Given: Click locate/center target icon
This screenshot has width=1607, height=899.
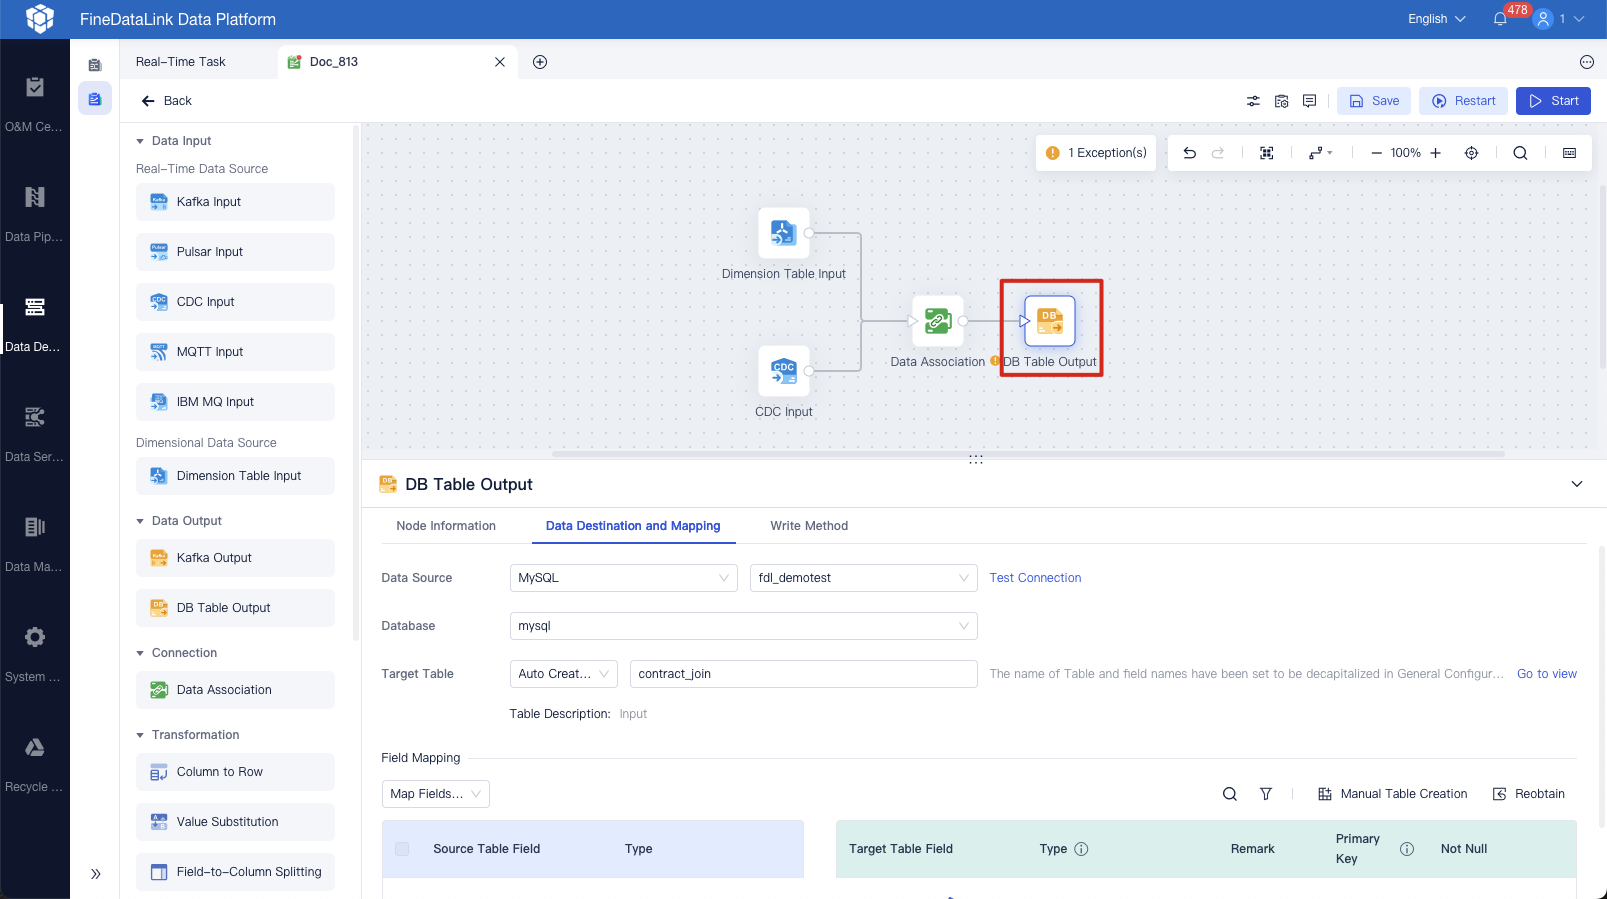Looking at the screenshot, I should [x=1472, y=153].
